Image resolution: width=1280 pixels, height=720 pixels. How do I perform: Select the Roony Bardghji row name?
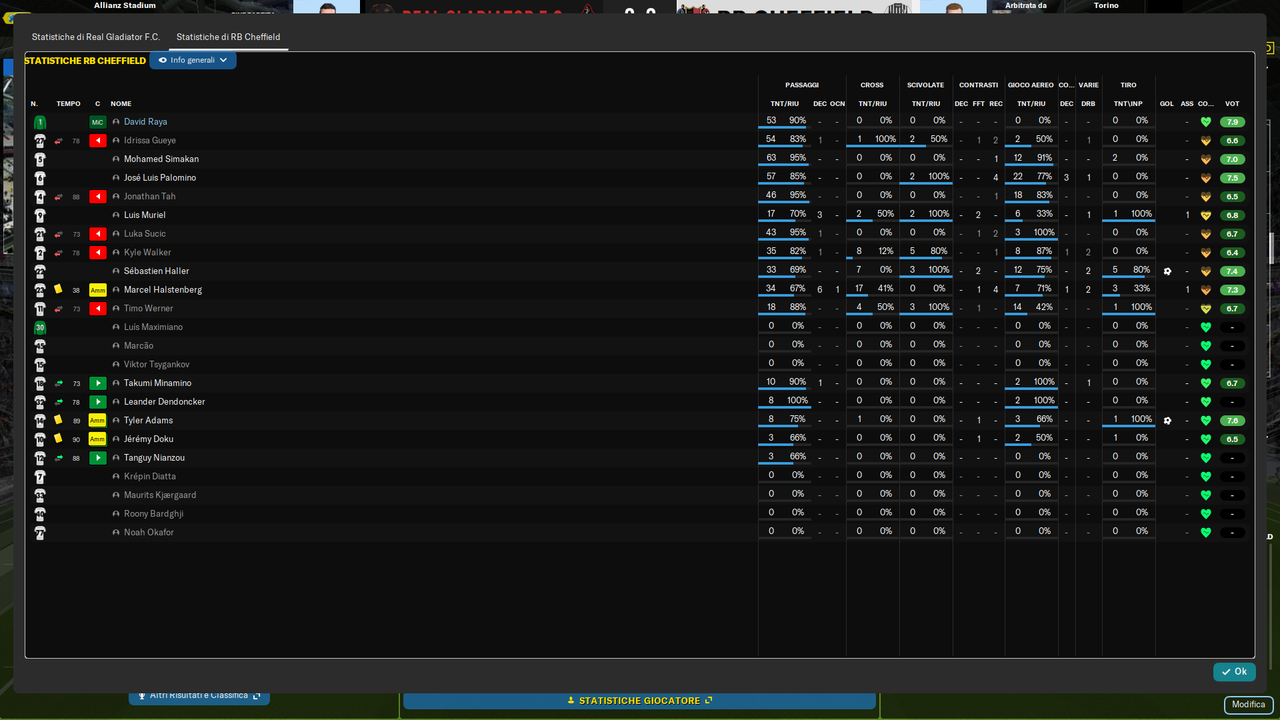click(x=154, y=514)
